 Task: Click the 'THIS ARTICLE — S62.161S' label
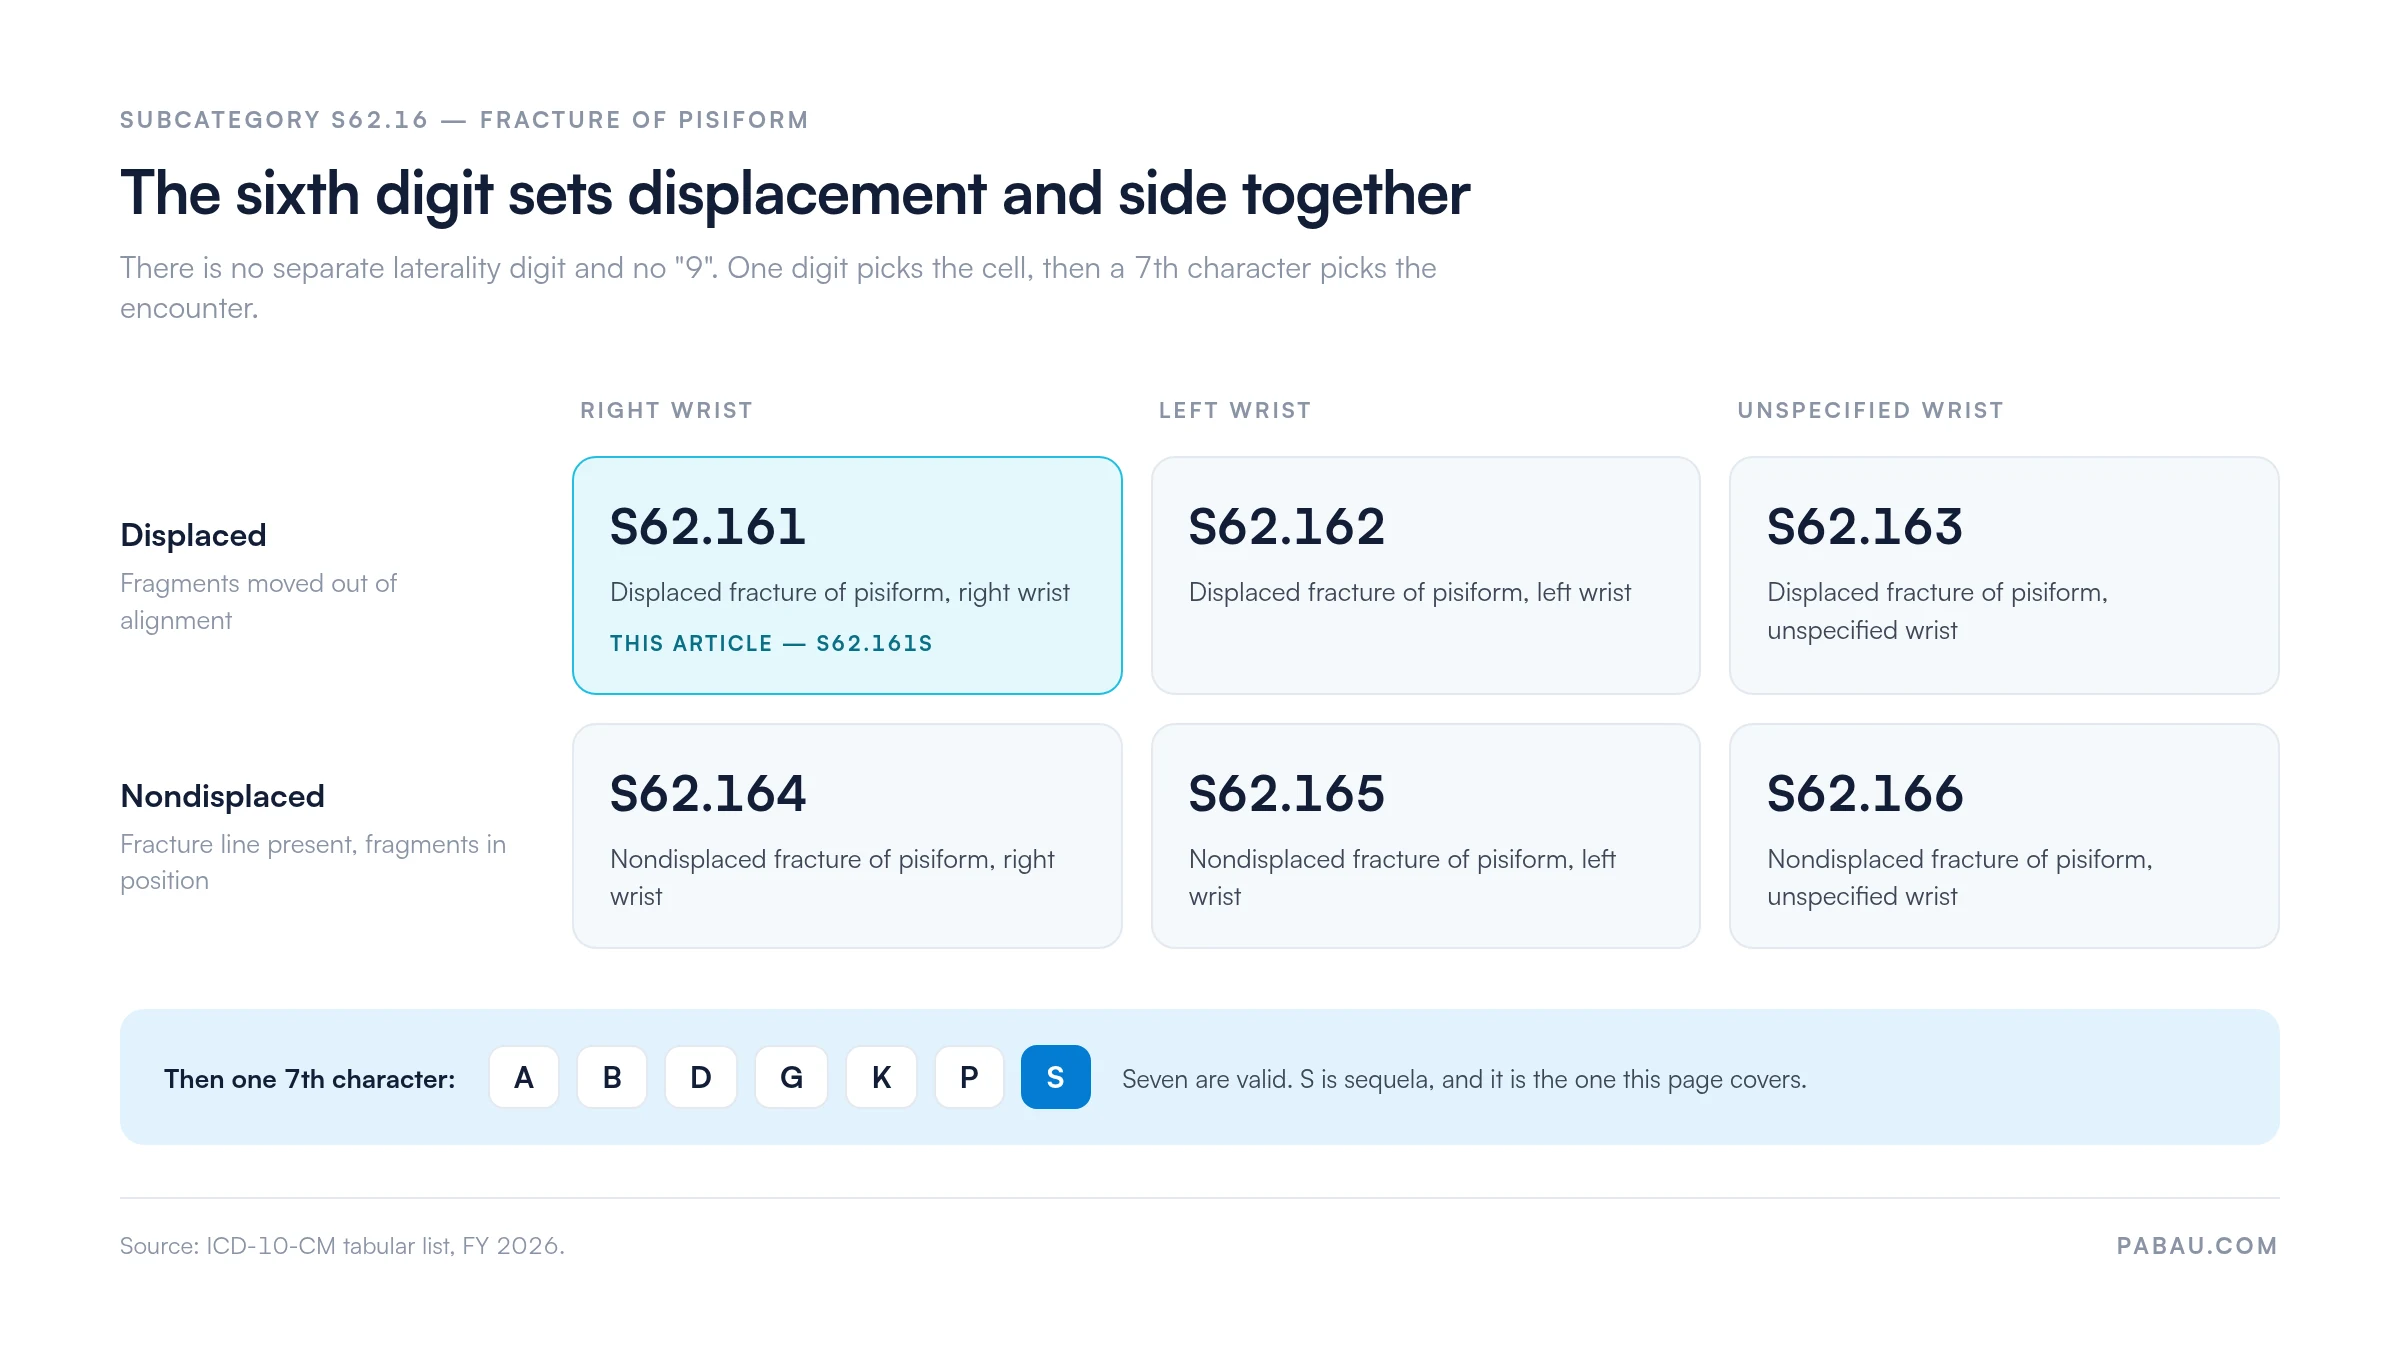[x=771, y=643]
